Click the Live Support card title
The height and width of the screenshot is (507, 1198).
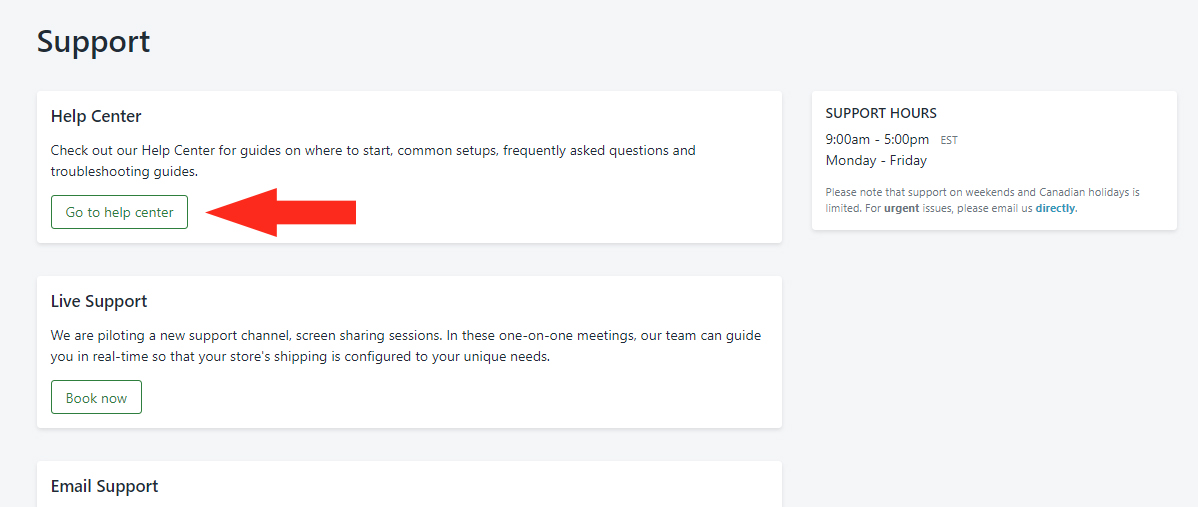(x=99, y=301)
